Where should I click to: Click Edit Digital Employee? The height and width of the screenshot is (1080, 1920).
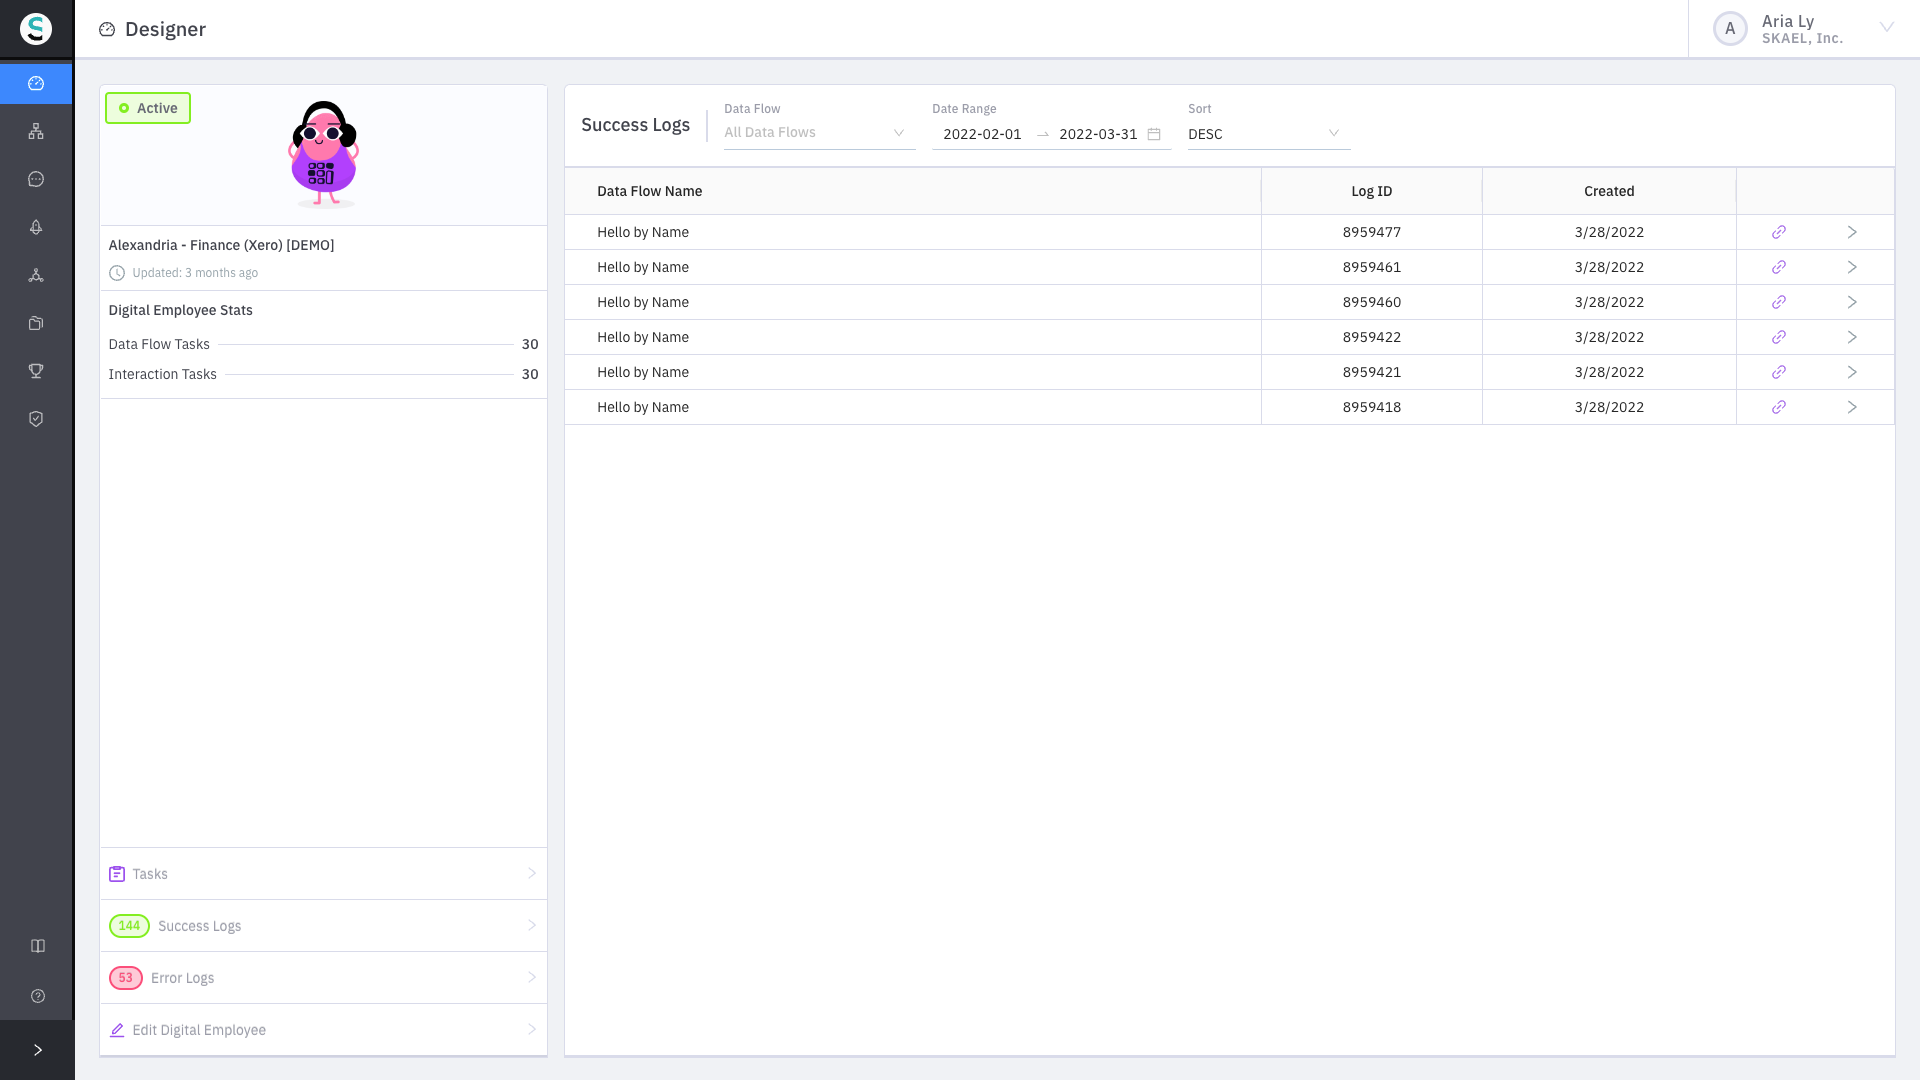[x=323, y=1030]
